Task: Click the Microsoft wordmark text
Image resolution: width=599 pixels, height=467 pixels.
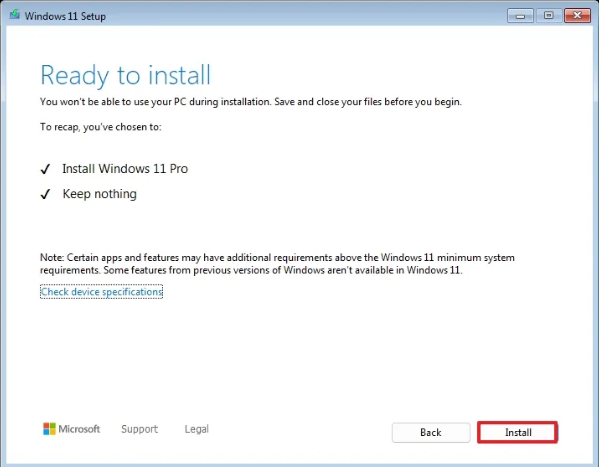Action: [79, 429]
